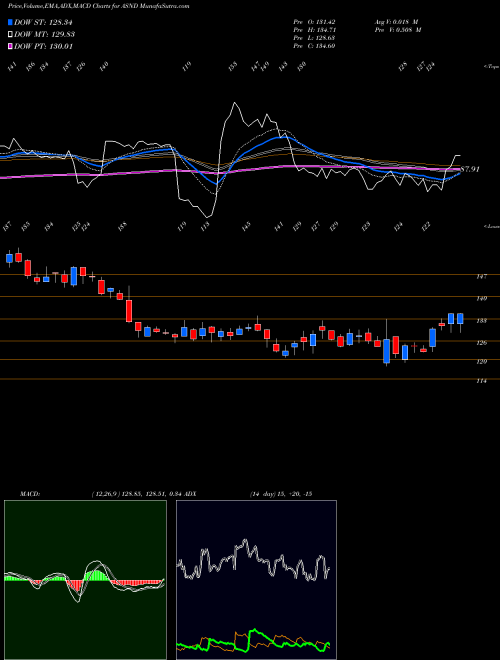Click the chart title mentioning ASND MunafaSutra.com
Viewport: 500px width, 660px height.
[98, 6]
